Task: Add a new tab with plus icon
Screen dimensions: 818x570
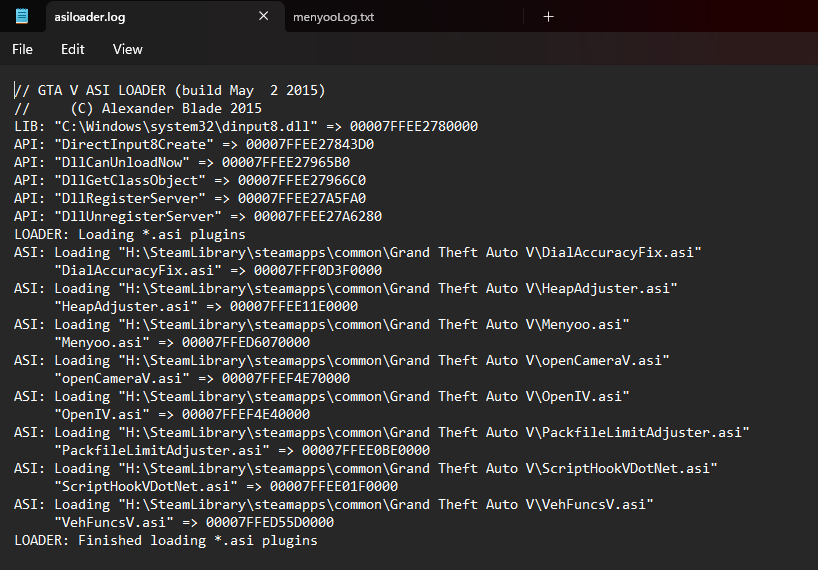Action: click(x=548, y=17)
